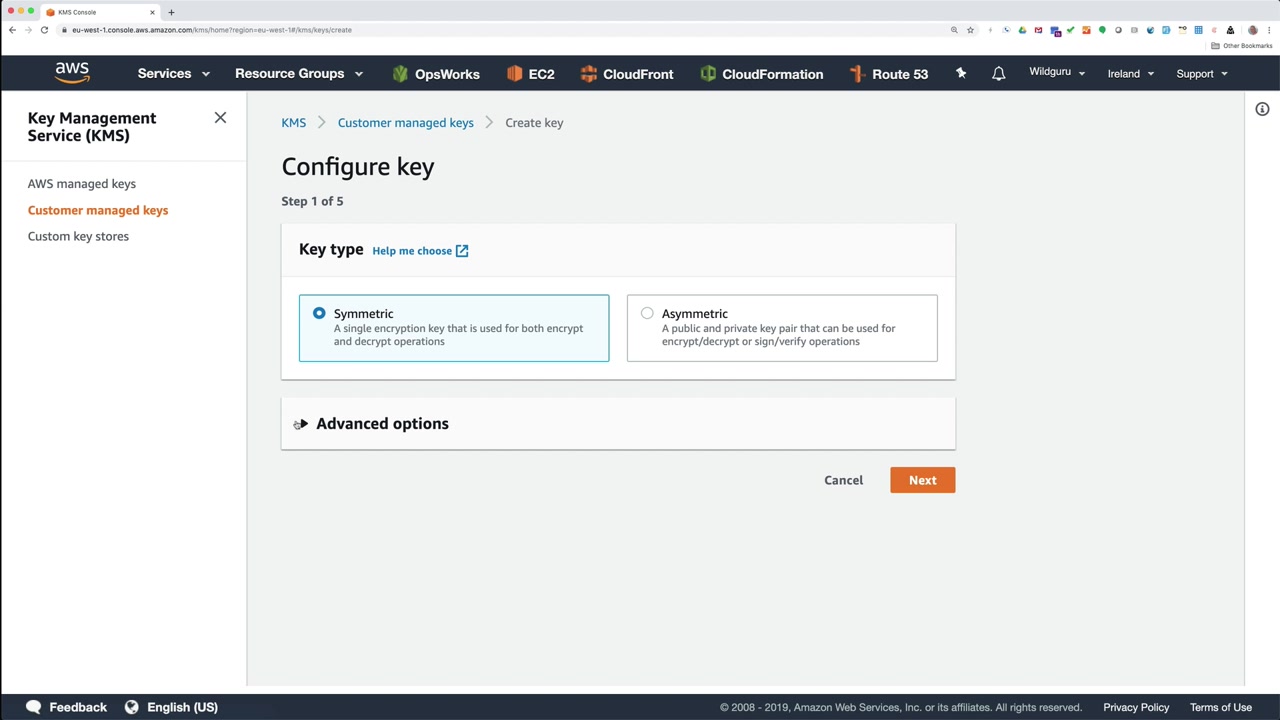Reload the KMS Console page
The image size is (1280, 720).
point(44,30)
